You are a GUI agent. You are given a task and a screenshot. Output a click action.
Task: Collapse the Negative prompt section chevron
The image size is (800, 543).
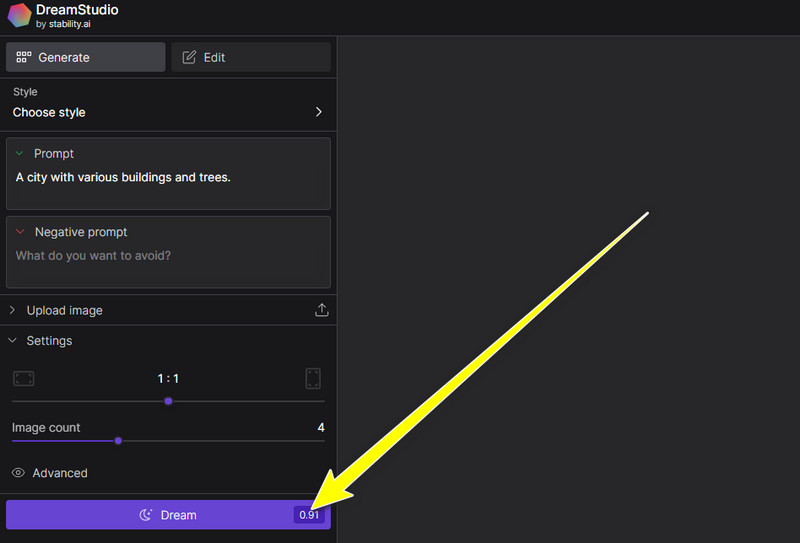tap(20, 232)
